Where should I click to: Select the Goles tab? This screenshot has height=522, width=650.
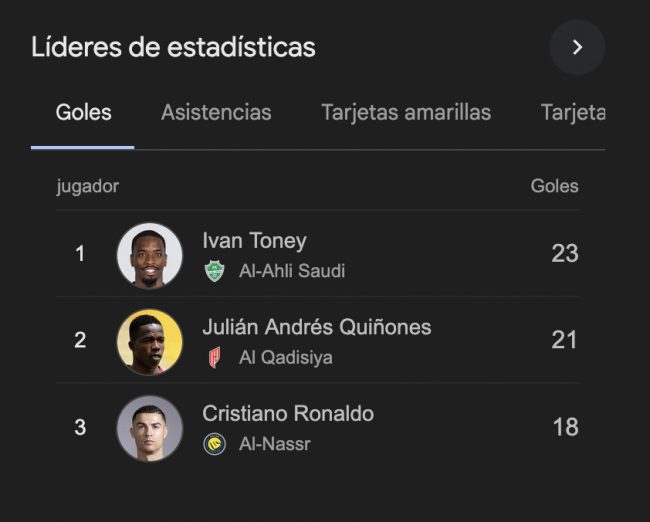tap(83, 112)
